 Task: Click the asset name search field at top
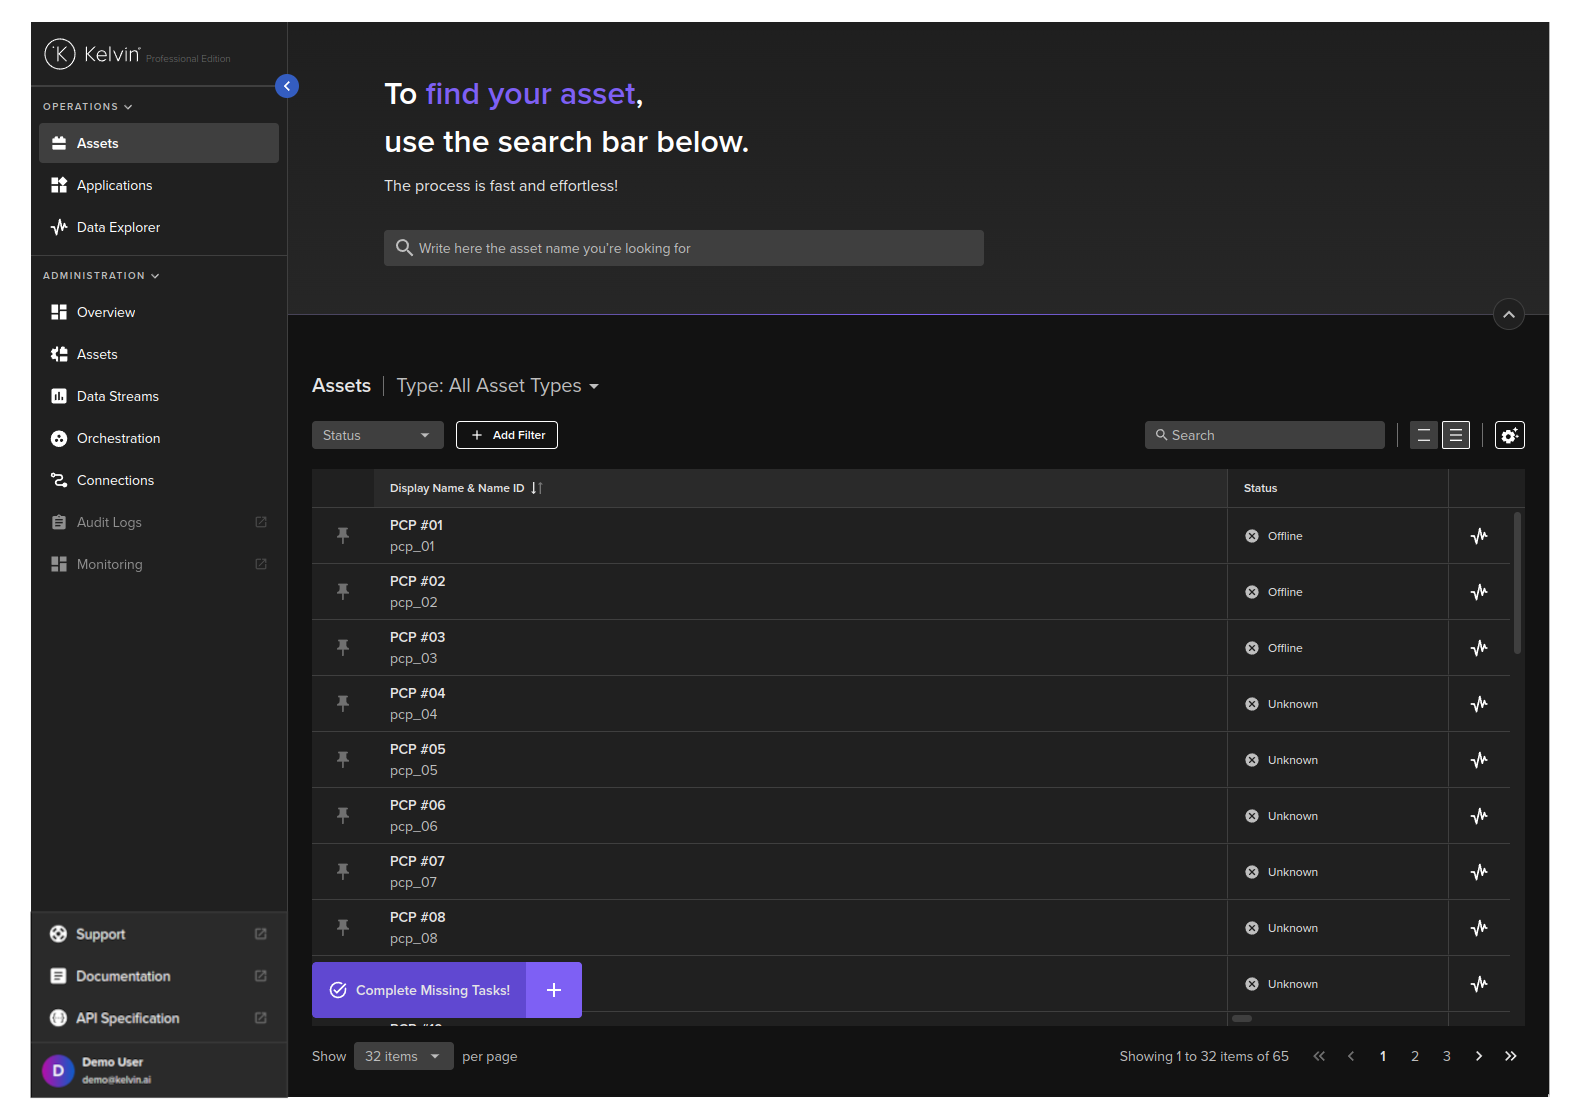click(x=684, y=248)
